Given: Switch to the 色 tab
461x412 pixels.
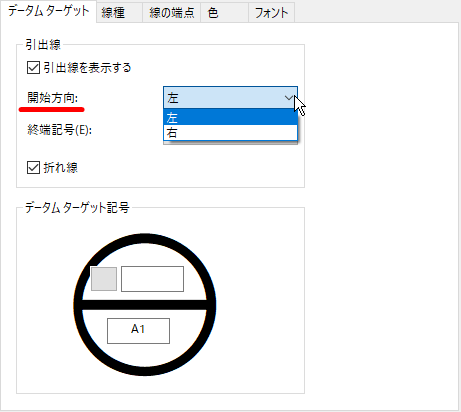Looking at the screenshot, I should 224,13.
